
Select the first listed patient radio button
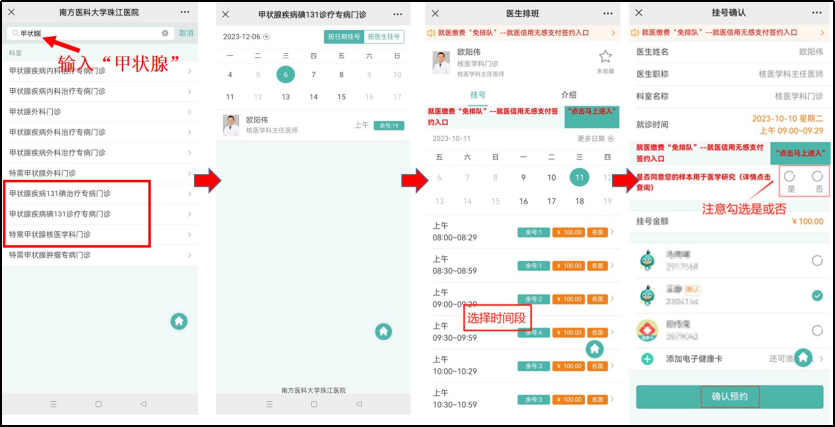coord(817,260)
